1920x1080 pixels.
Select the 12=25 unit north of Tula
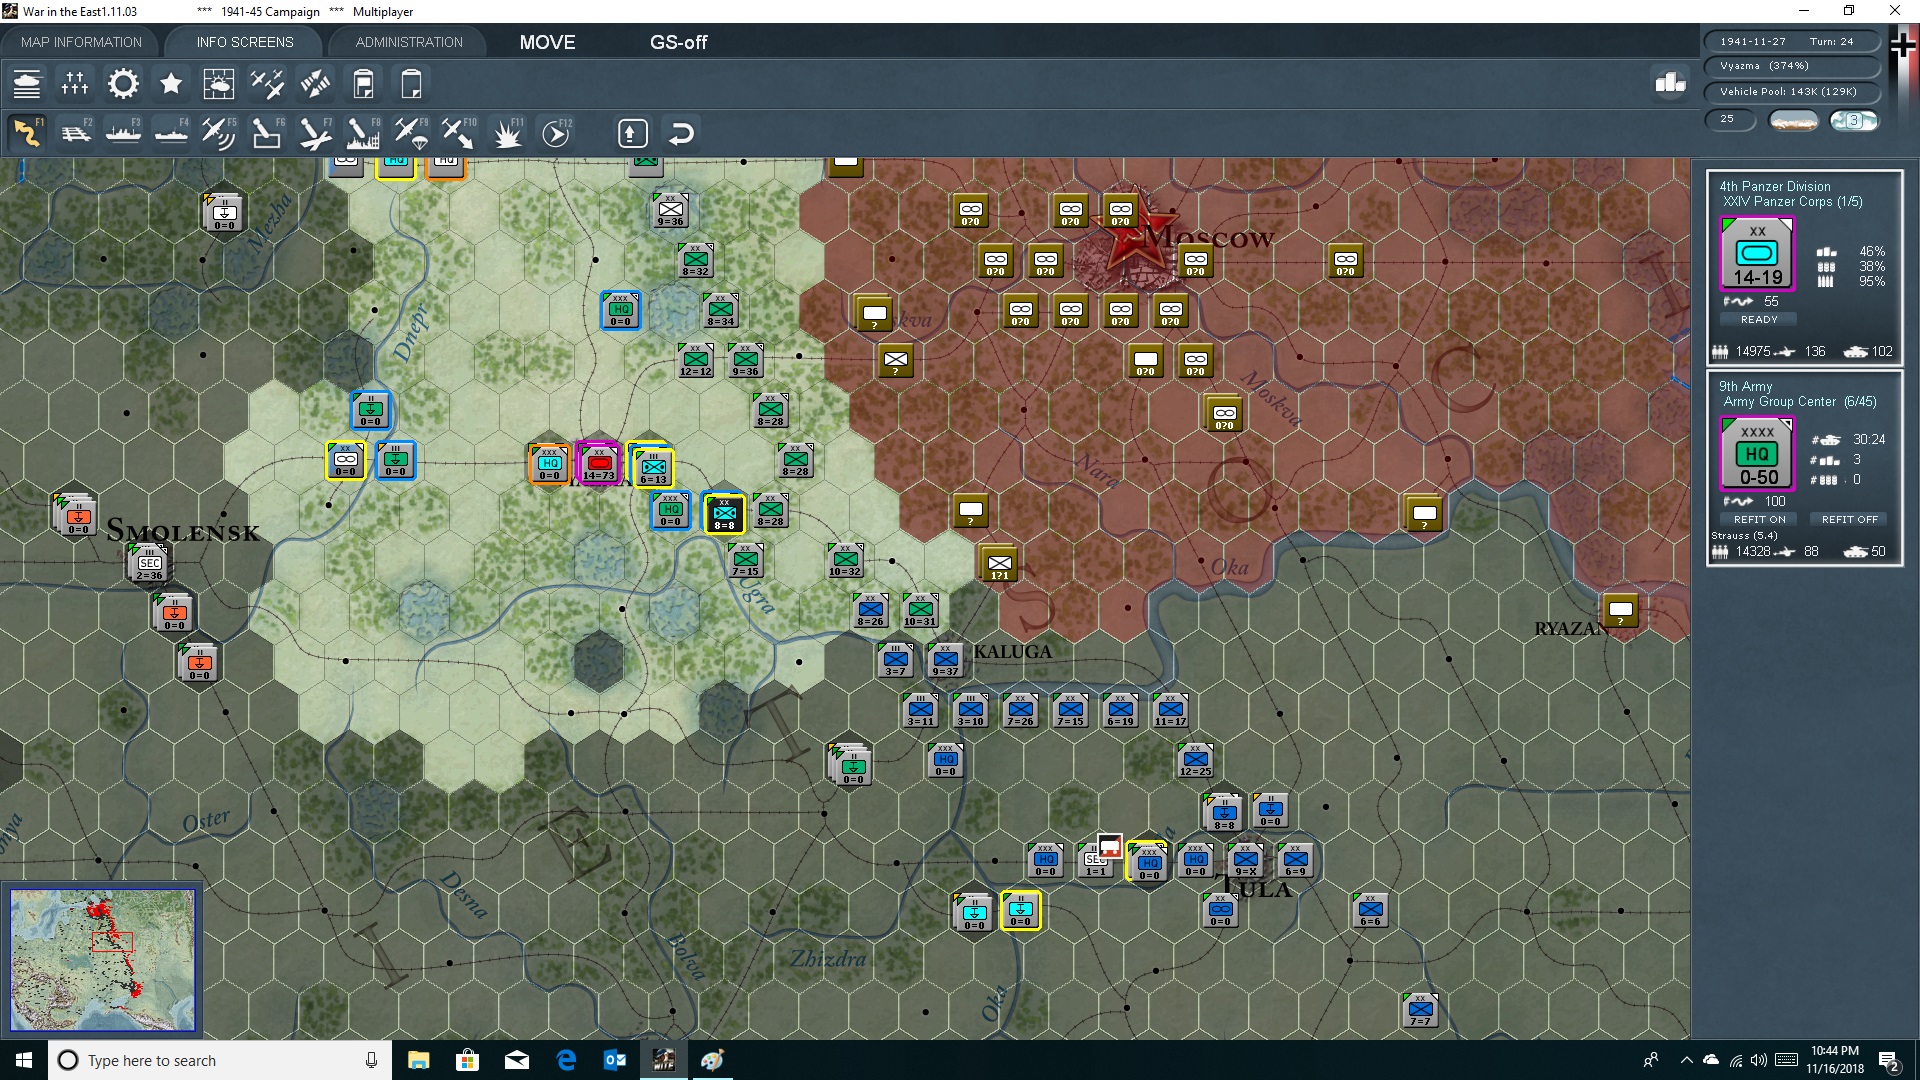point(1195,760)
